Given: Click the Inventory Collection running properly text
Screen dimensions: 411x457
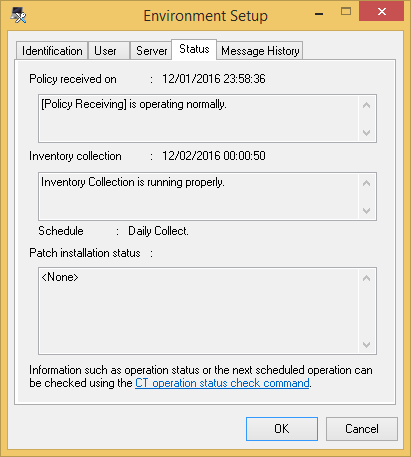Looking at the screenshot, I should tap(133, 182).
